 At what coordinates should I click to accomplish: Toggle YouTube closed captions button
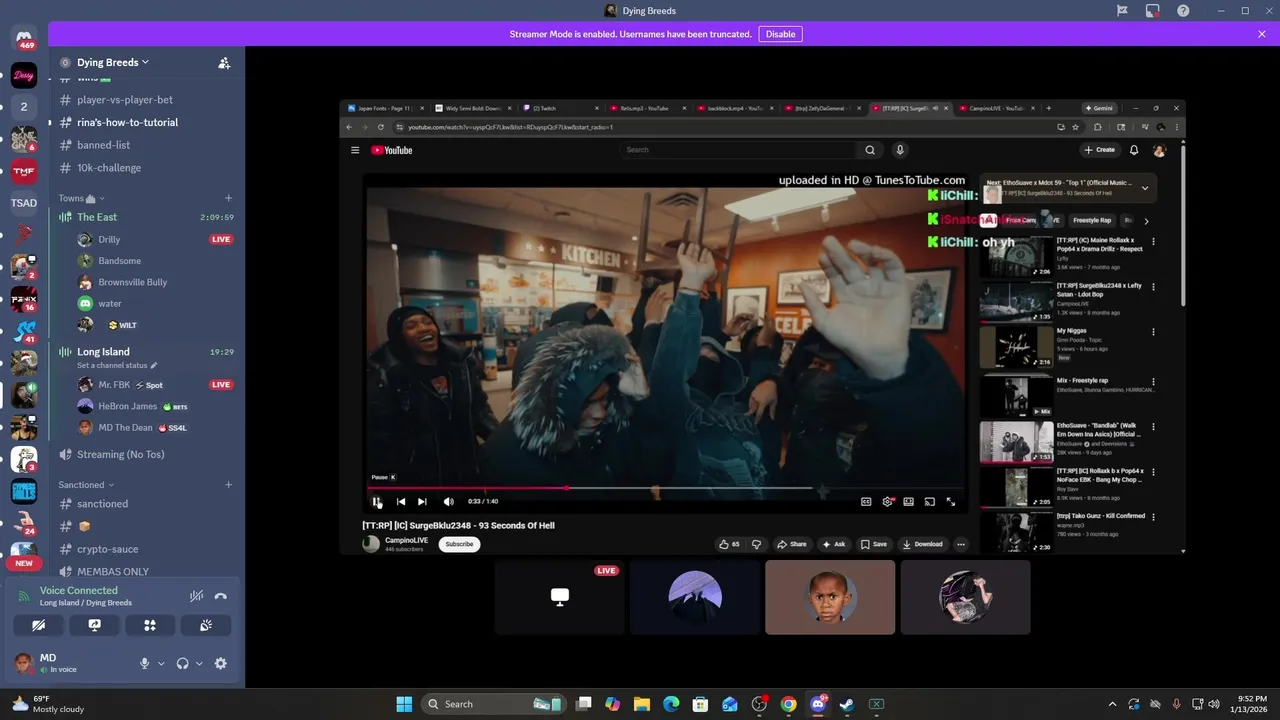(866, 502)
